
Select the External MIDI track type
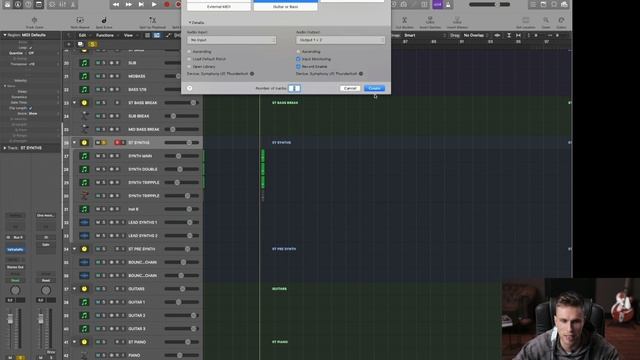(x=219, y=7)
